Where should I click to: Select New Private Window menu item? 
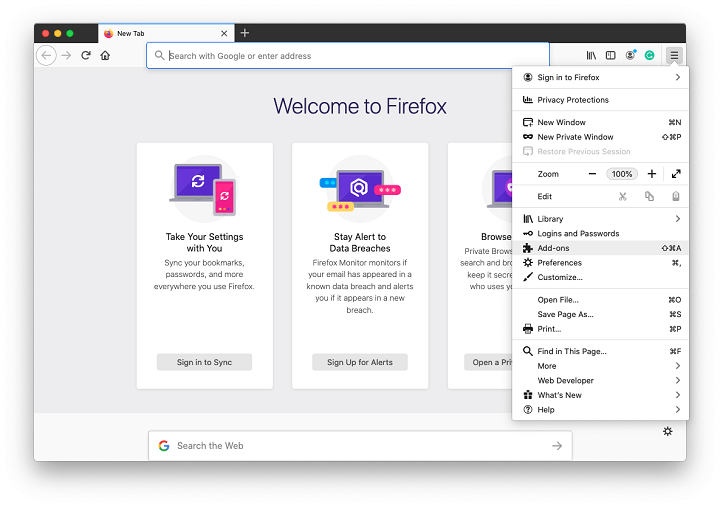(x=600, y=137)
